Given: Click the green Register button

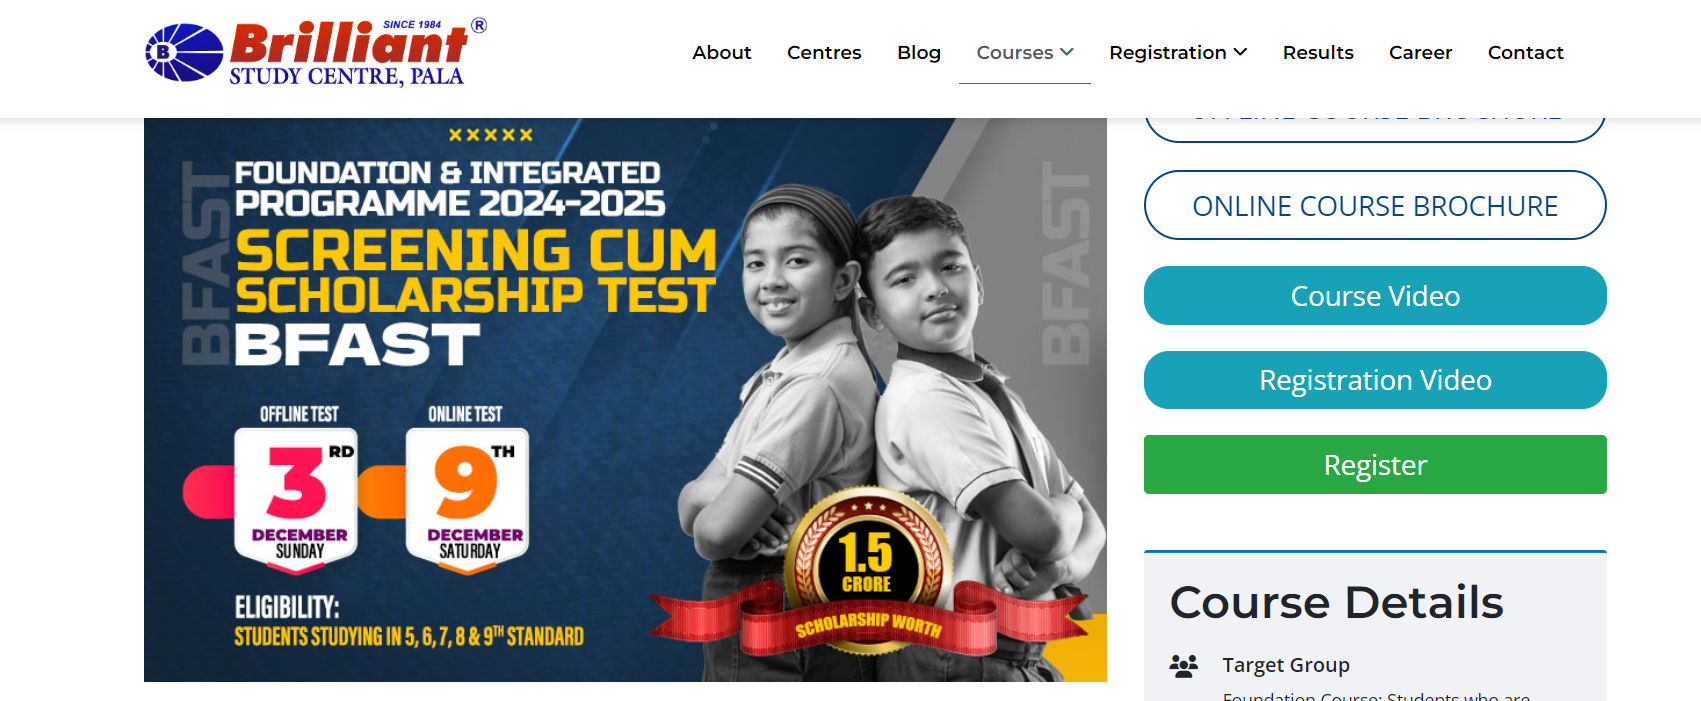Looking at the screenshot, I should click(x=1375, y=465).
